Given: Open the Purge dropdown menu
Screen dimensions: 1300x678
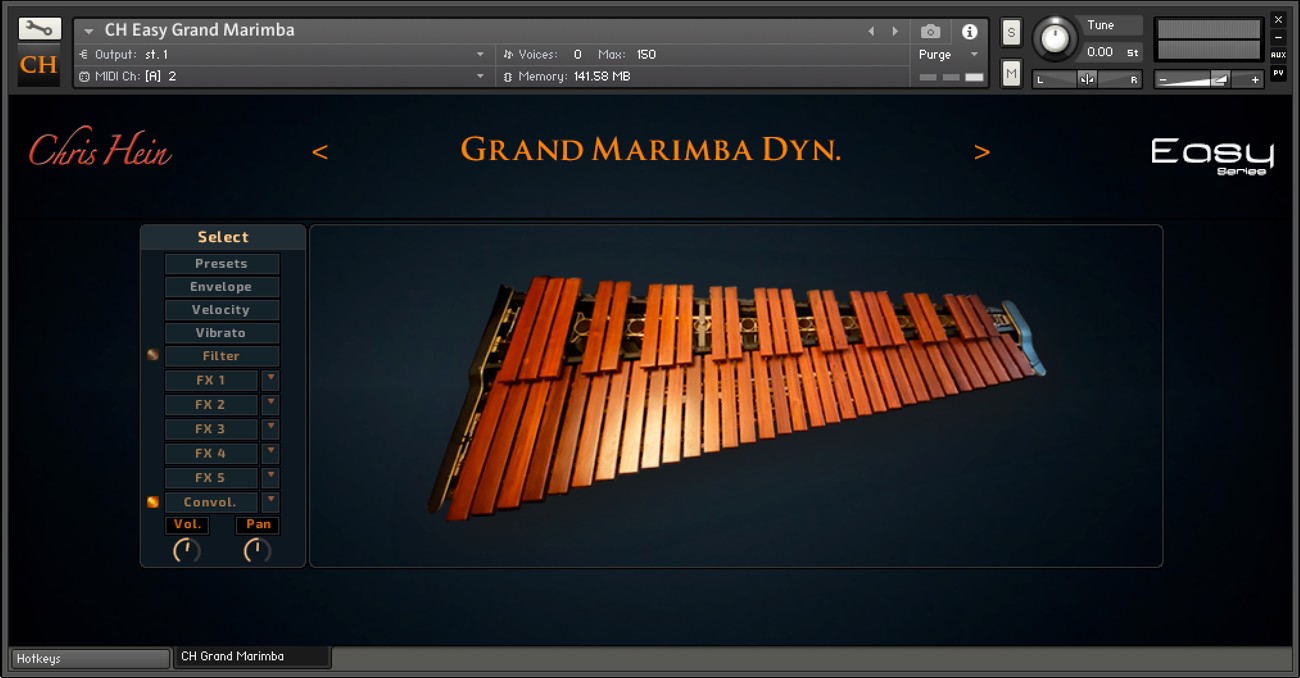Looking at the screenshot, I should tap(974, 55).
